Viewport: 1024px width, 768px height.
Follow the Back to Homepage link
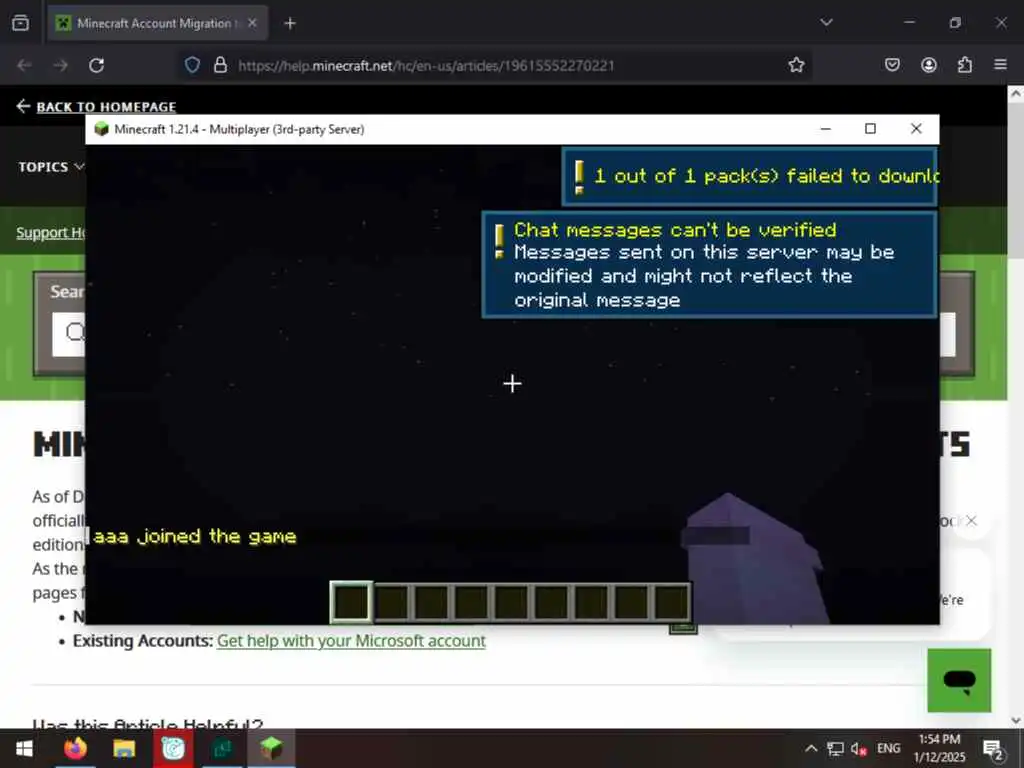(x=97, y=106)
